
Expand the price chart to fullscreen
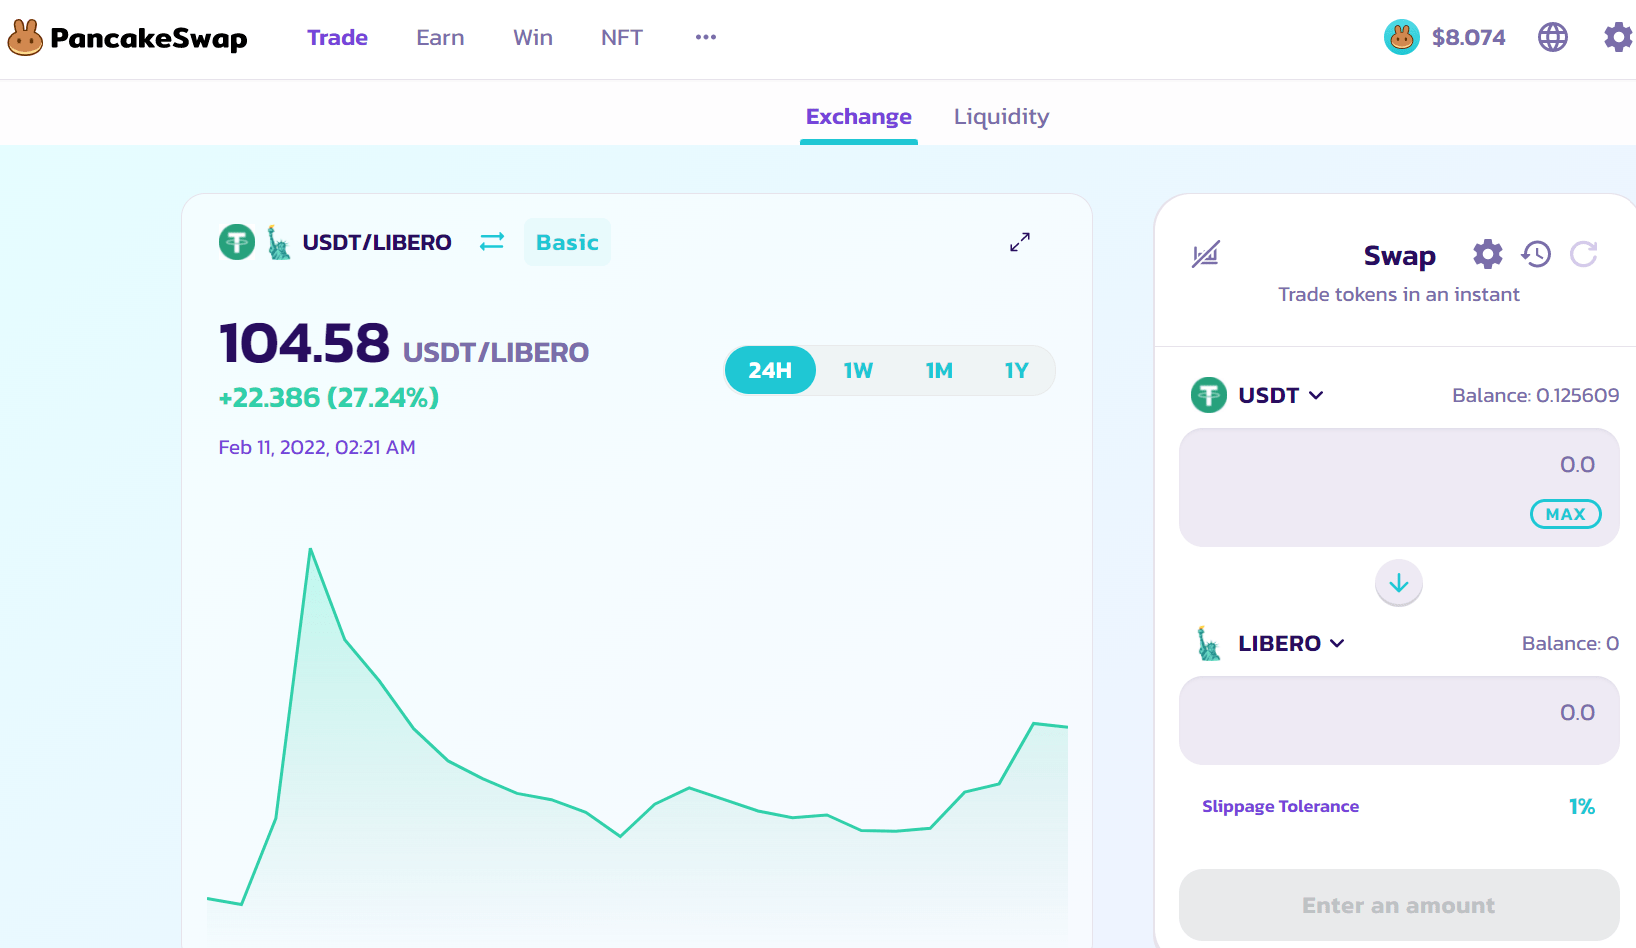(1019, 242)
